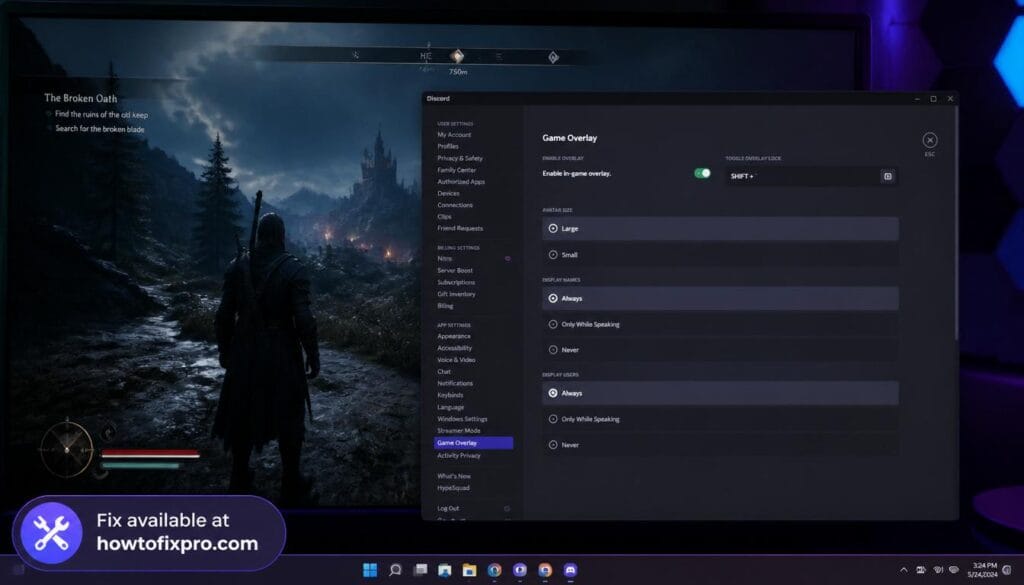1024x585 pixels.
Task: Open My Account settings
Action: 454,134
